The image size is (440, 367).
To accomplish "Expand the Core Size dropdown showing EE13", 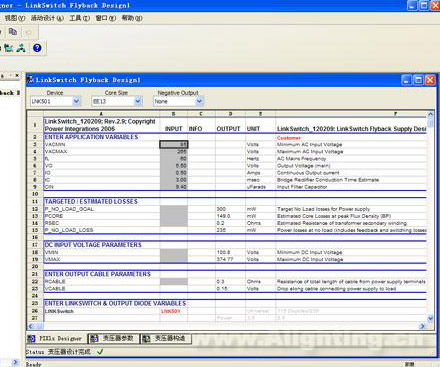I will 117,101.
